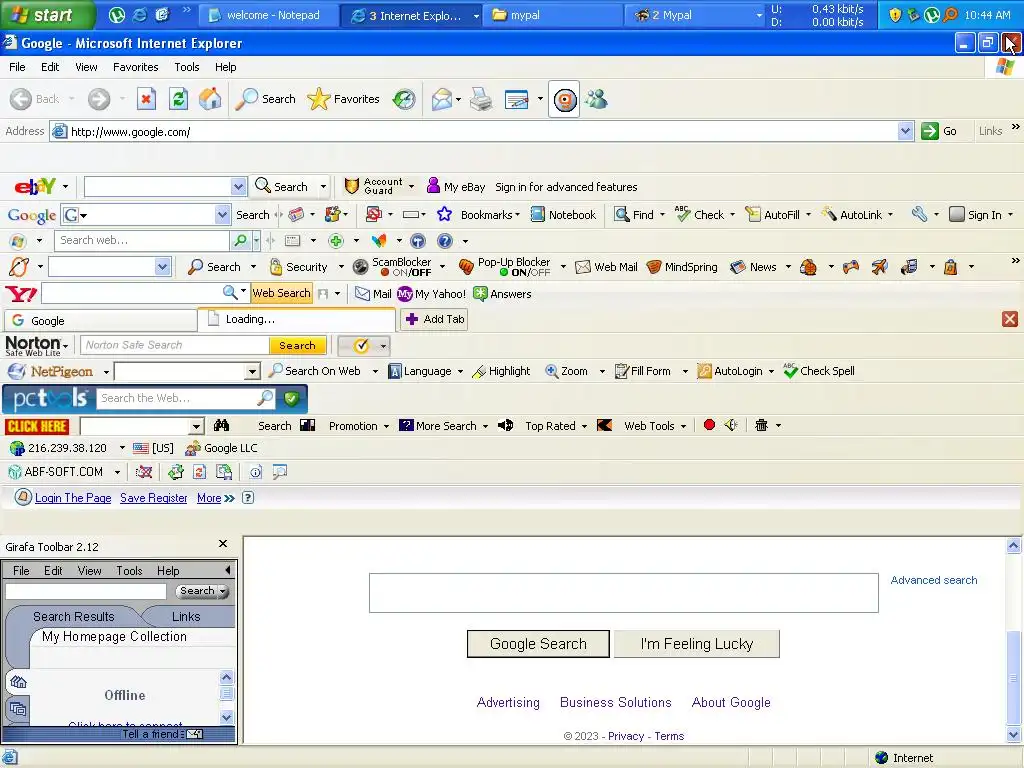Open the View menu in Girafa Toolbar
Image resolution: width=1024 pixels, height=768 pixels.
point(89,571)
